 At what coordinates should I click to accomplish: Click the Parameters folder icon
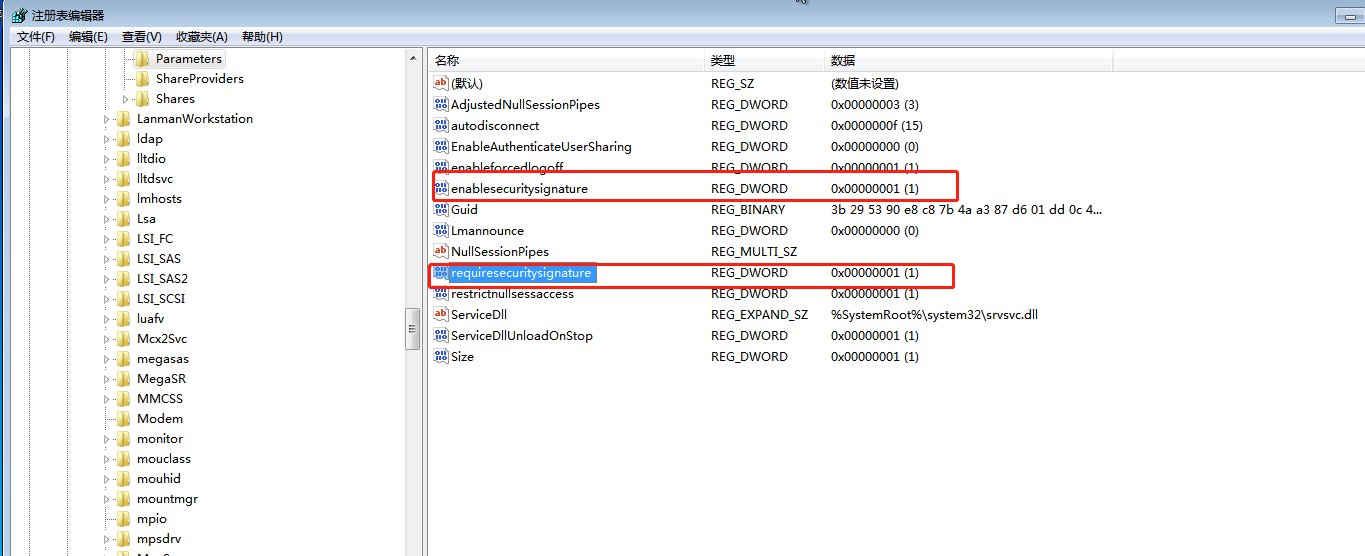[142, 59]
